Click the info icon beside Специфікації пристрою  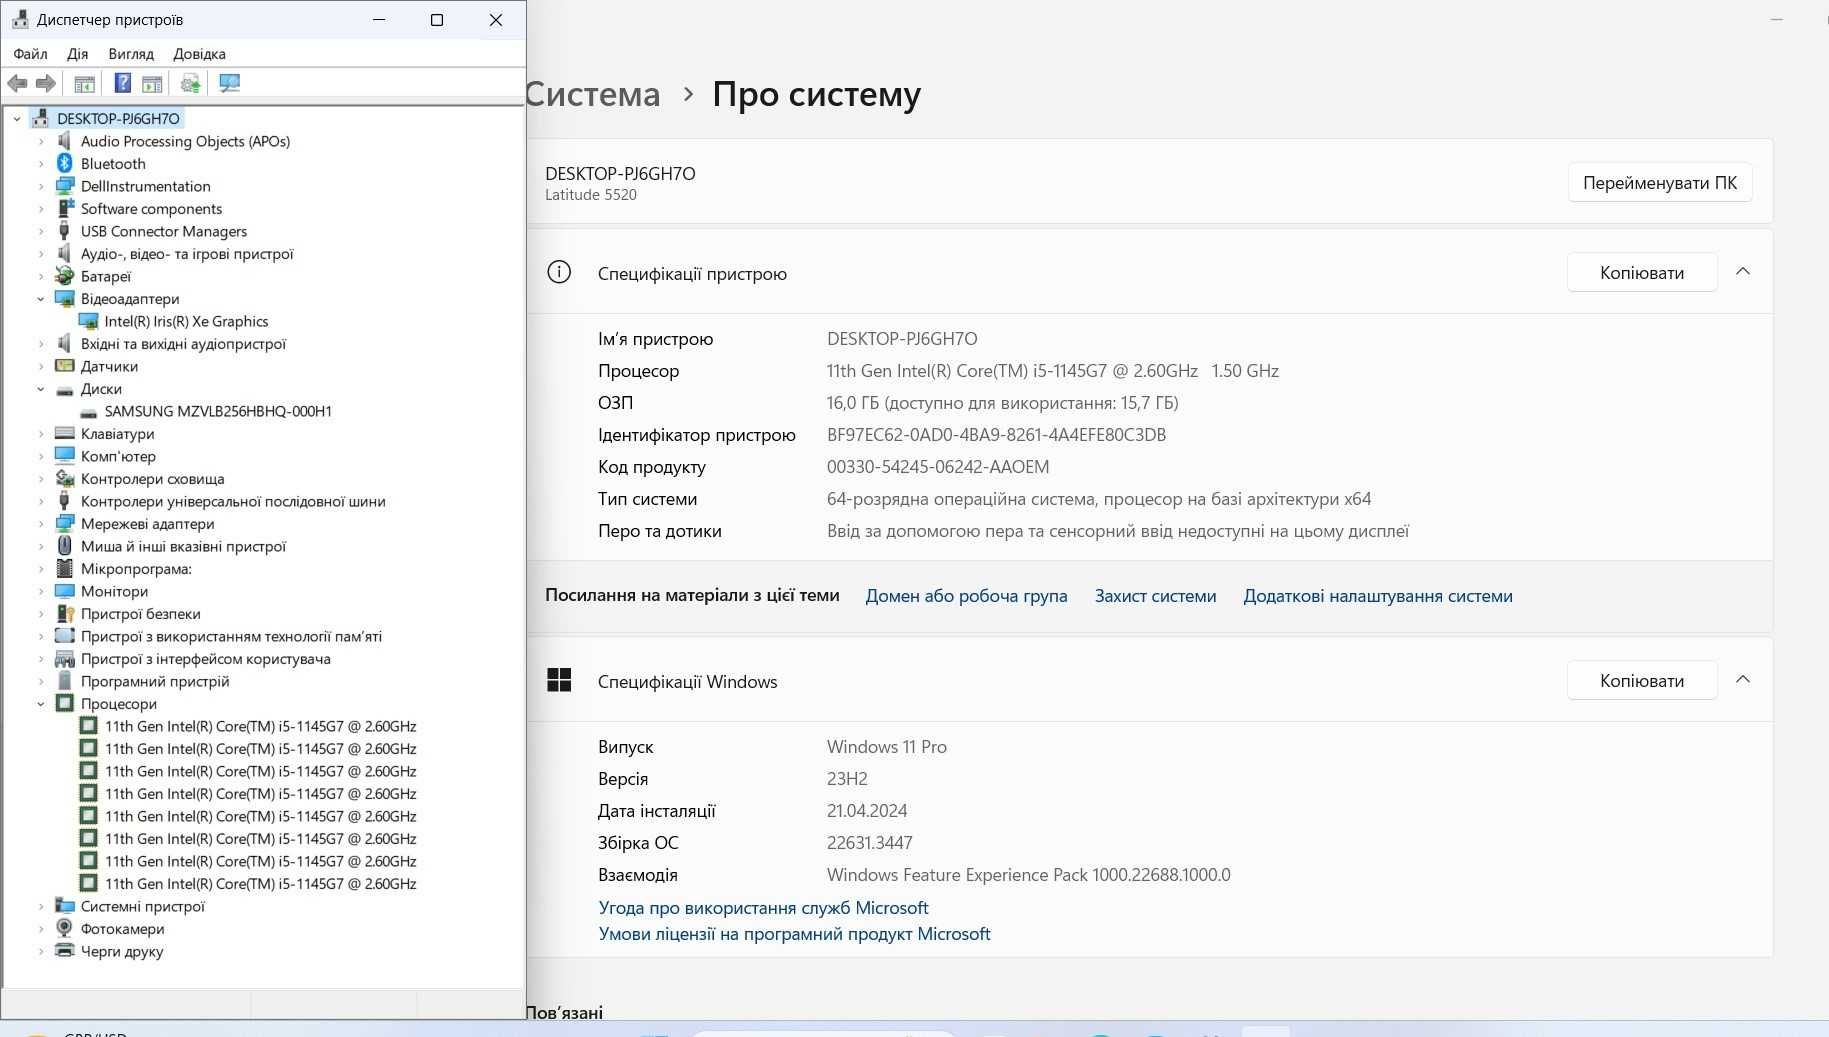tap(559, 272)
